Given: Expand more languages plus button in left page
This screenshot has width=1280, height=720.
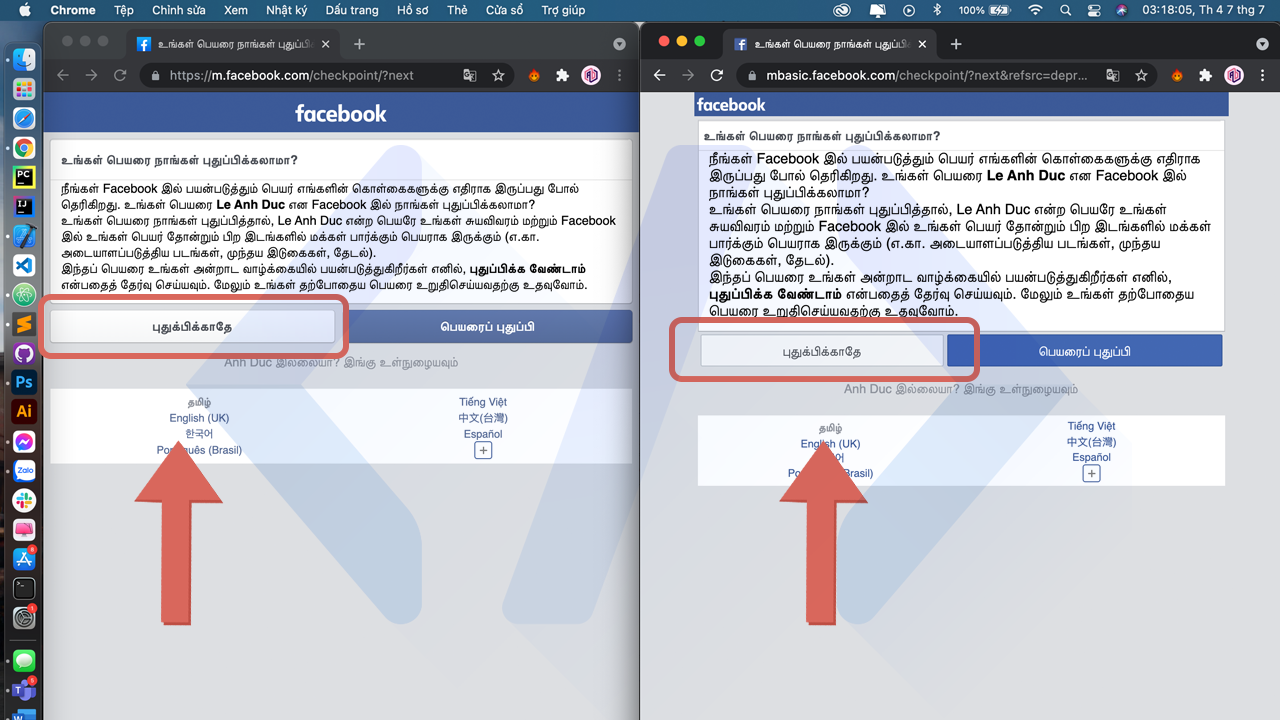Looking at the screenshot, I should coord(483,450).
